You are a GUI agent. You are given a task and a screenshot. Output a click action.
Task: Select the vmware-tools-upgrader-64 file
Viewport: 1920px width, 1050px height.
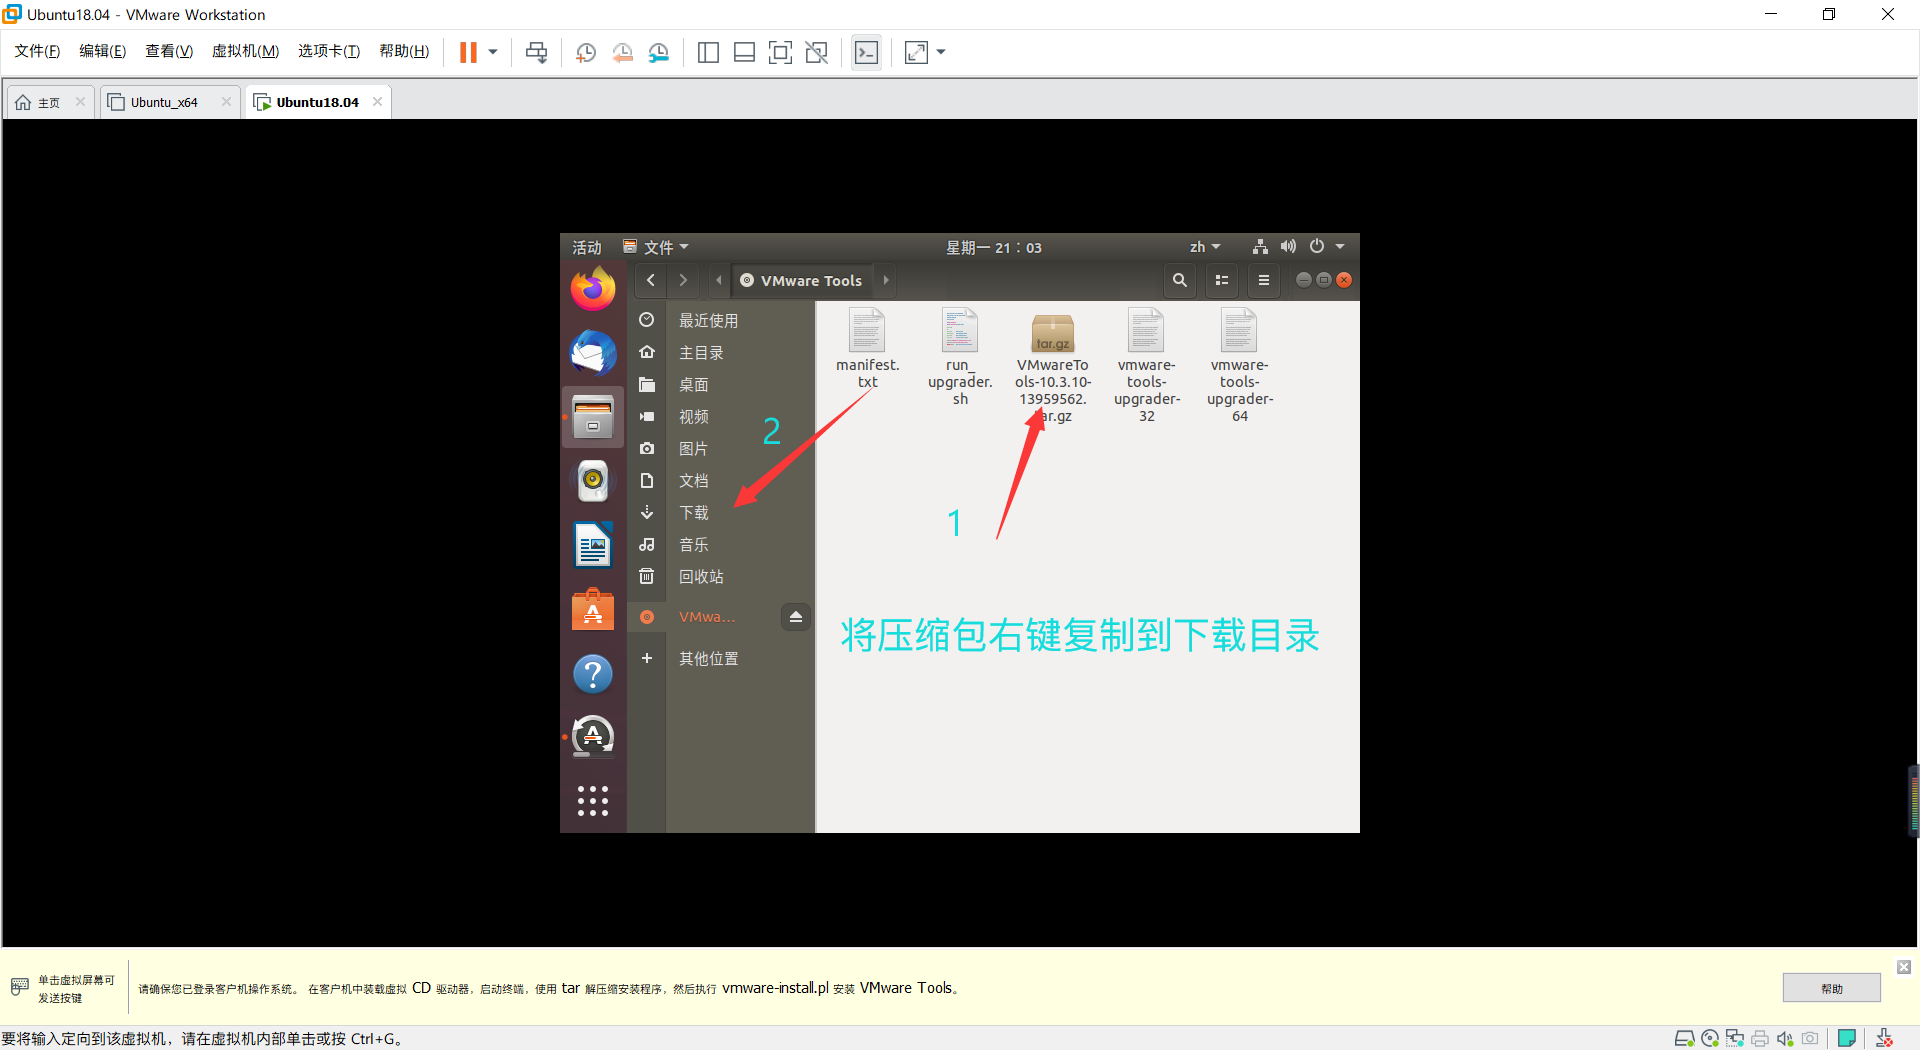coord(1240,366)
